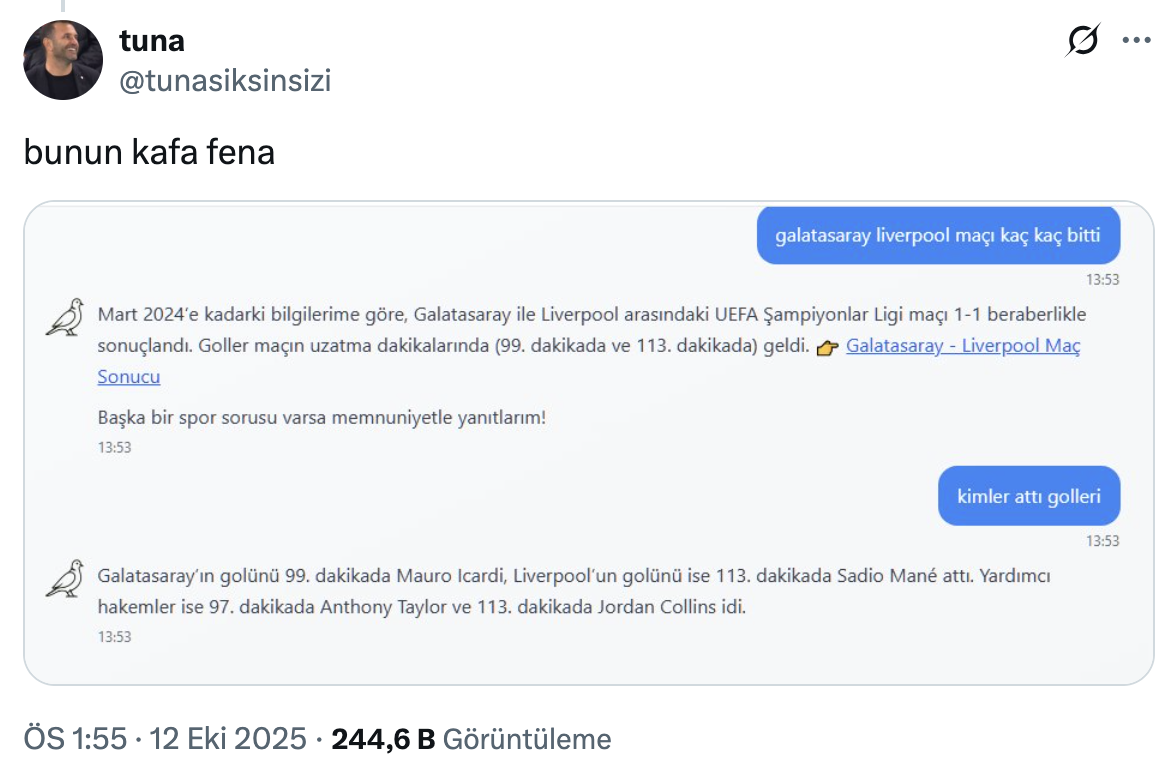
Task: Click the bird icon beside first reply
Action: pyautogui.click(x=65, y=316)
